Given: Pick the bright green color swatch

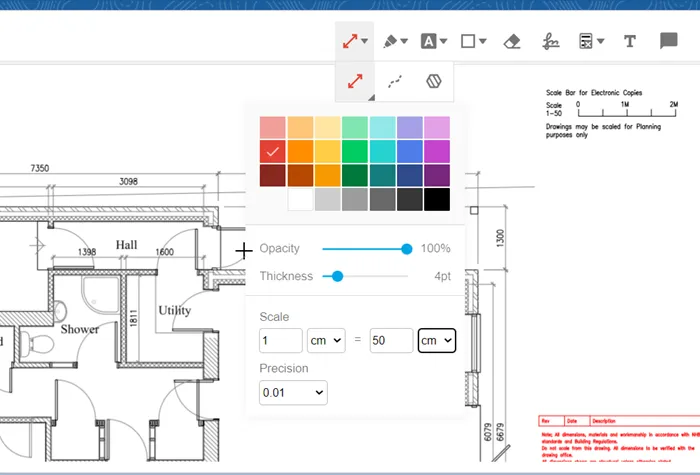Looking at the screenshot, I should tap(355, 151).
